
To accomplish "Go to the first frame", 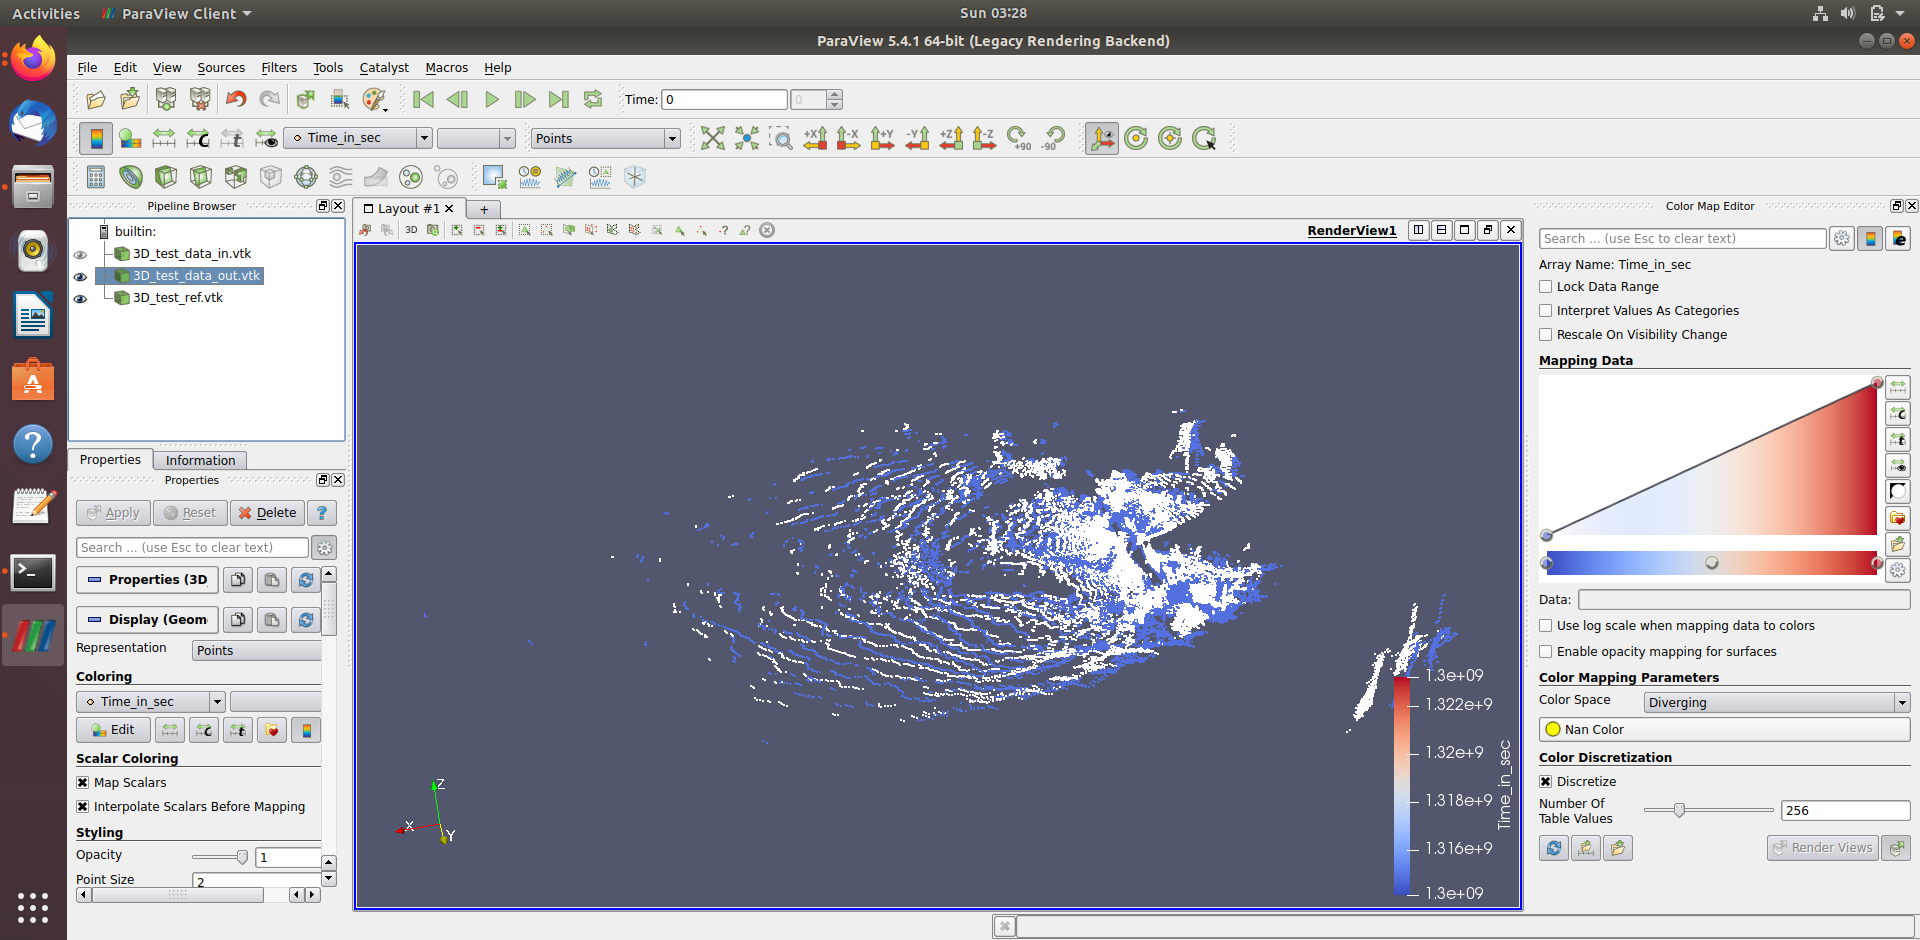I will (x=423, y=99).
